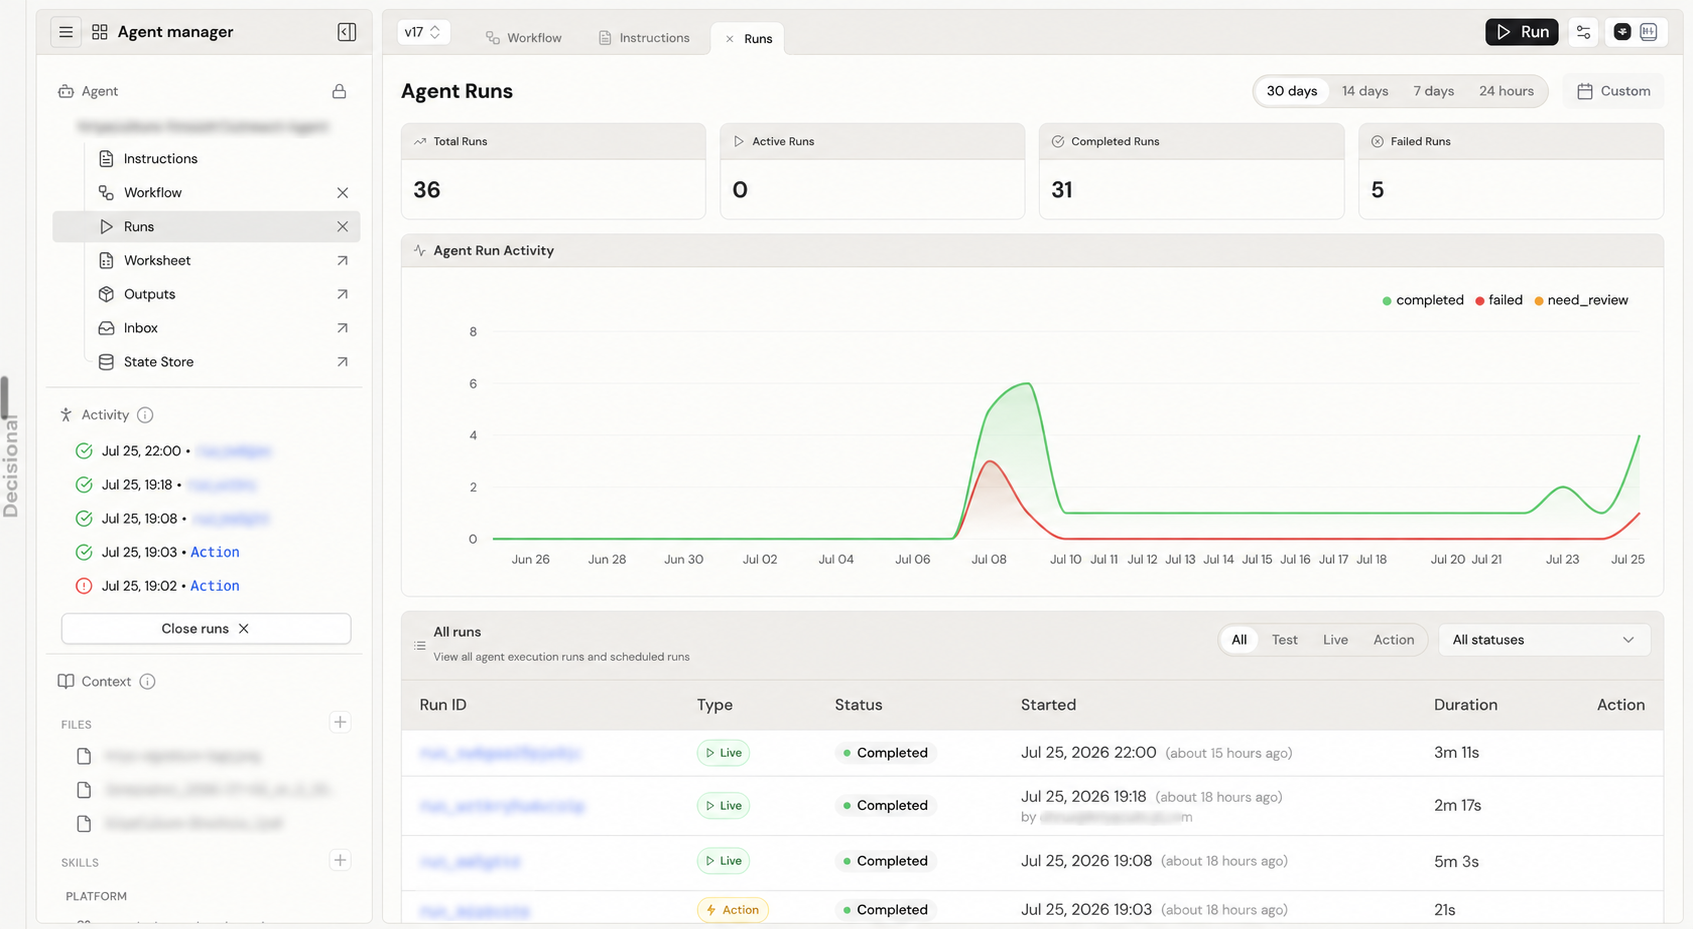Viewport: 1693px width, 929px height.
Task: Close the Workflow item in sidebar tree
Action: [x=342, y=192]
